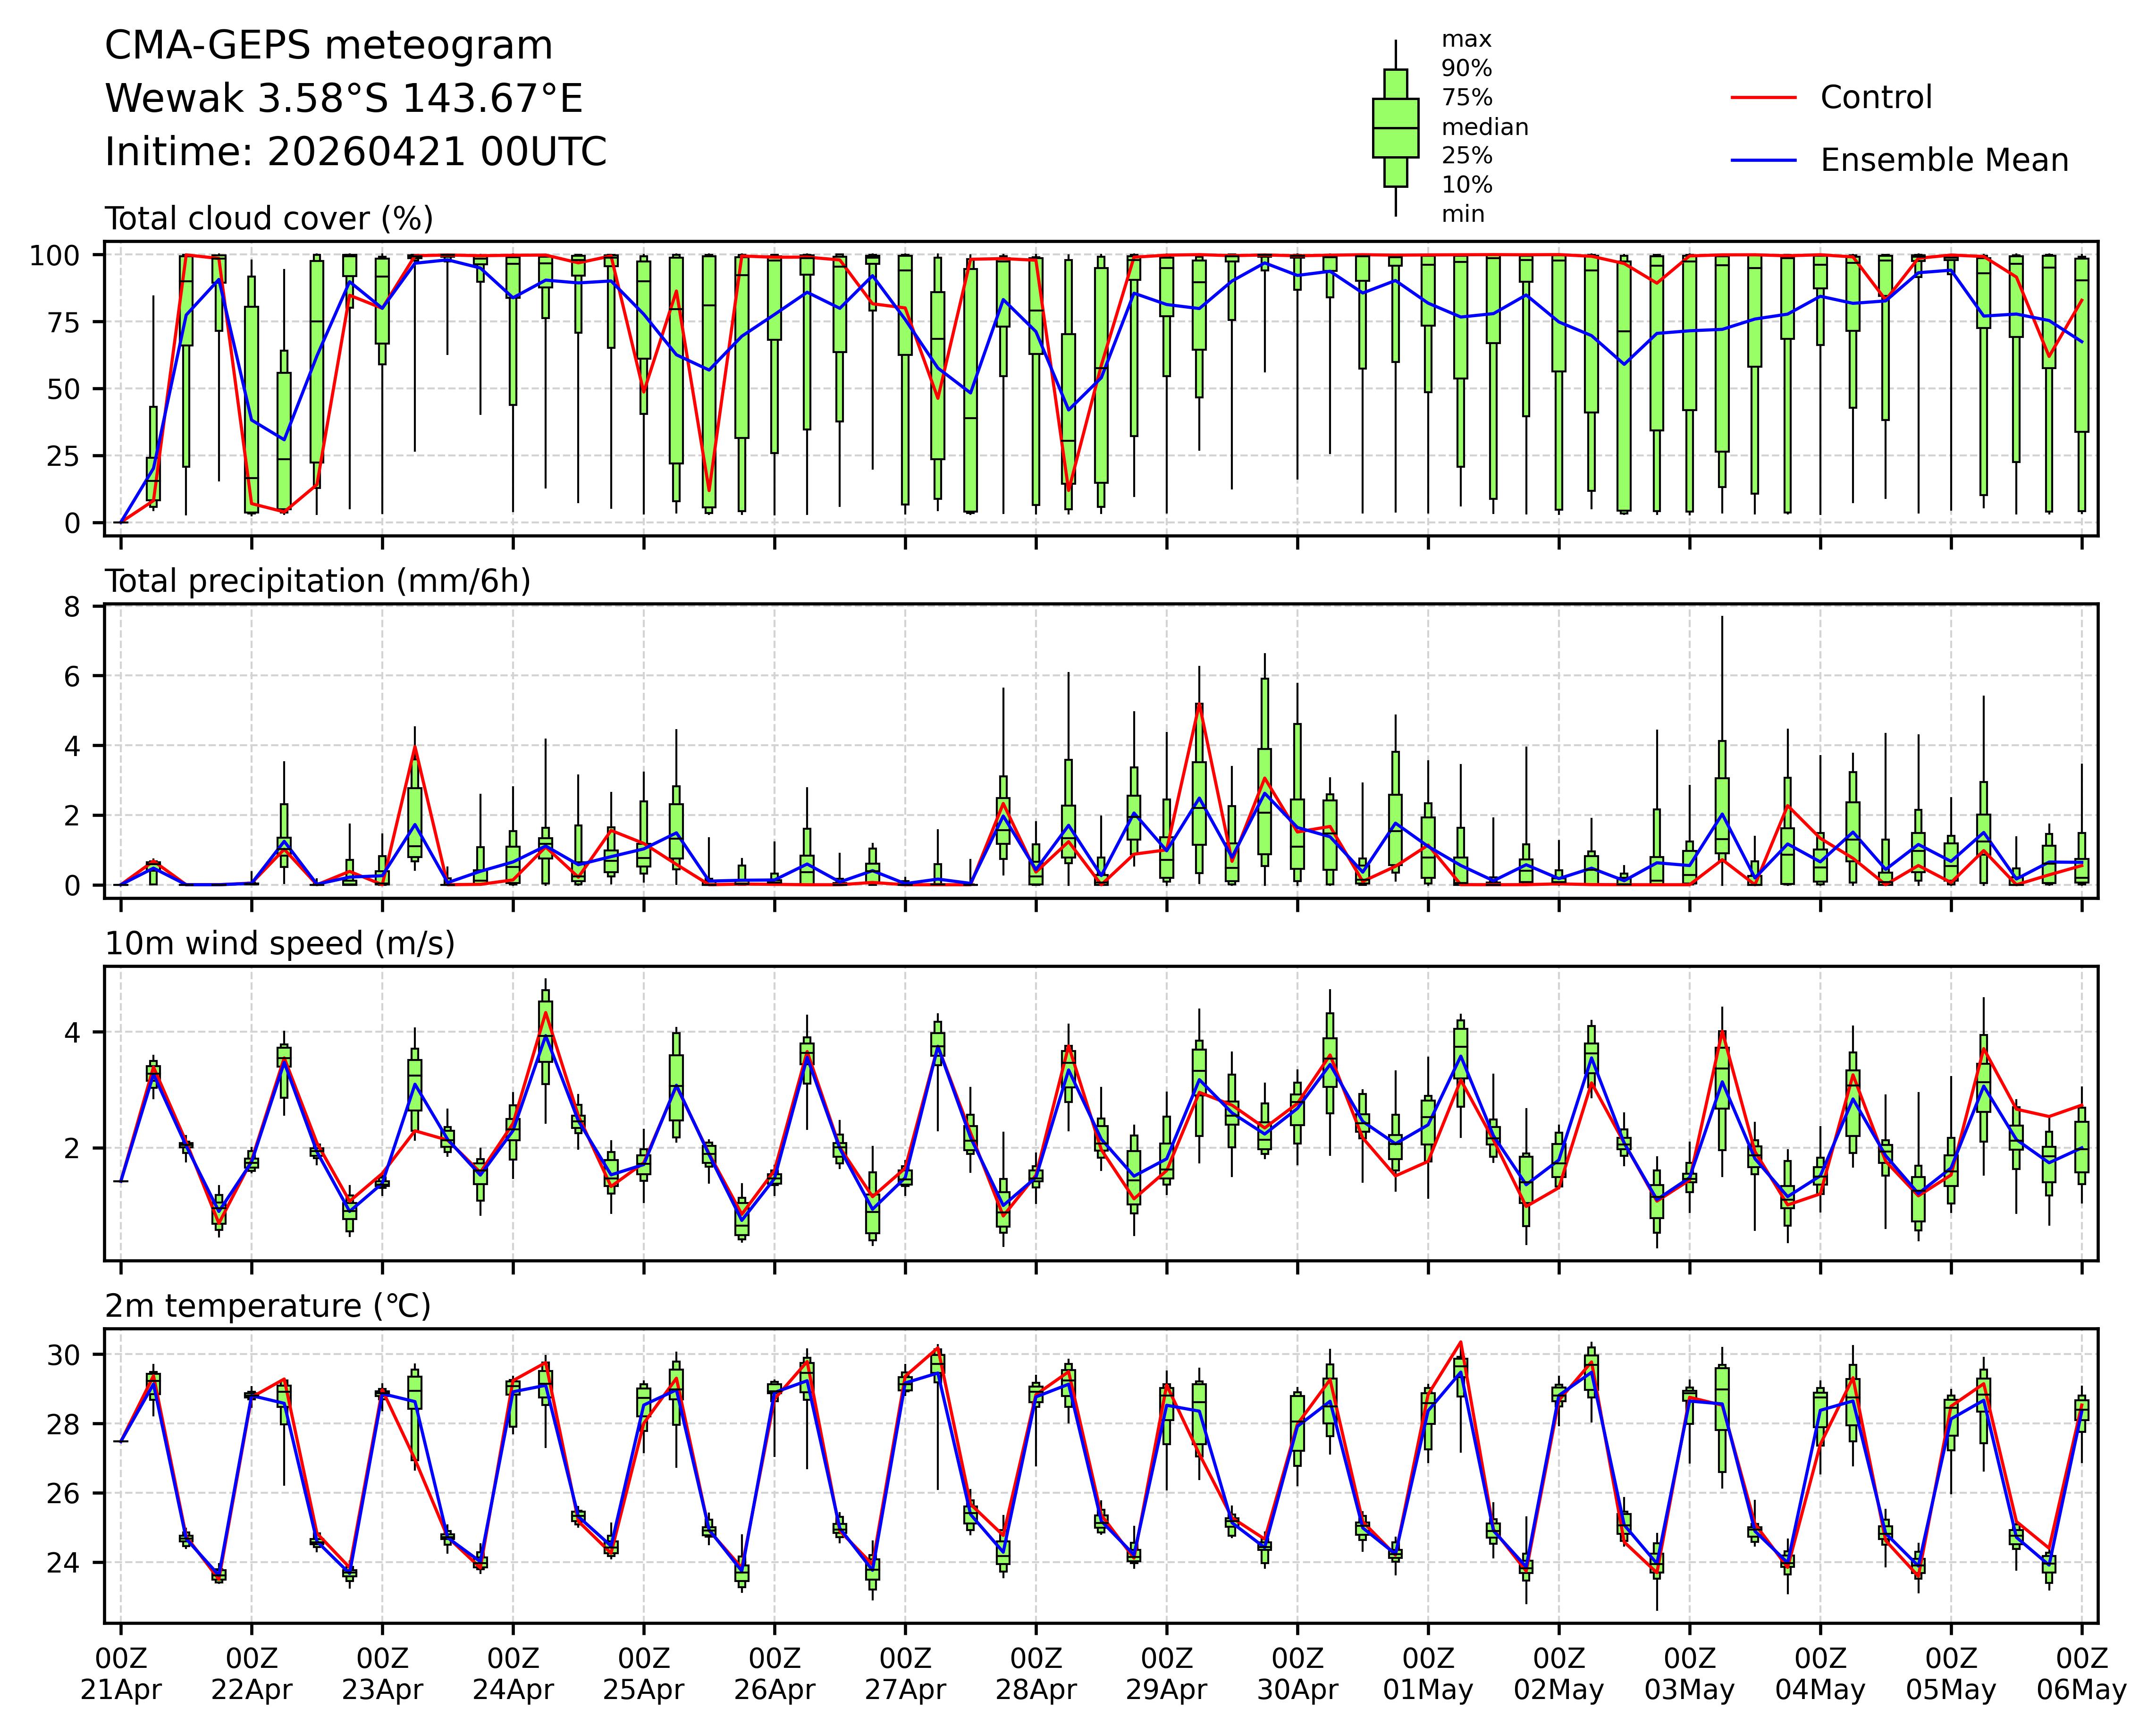Click the 'CMA-GEPS meteogram' title
The width and height of the screenshot is (2156, 1733).
click(328, 46)
